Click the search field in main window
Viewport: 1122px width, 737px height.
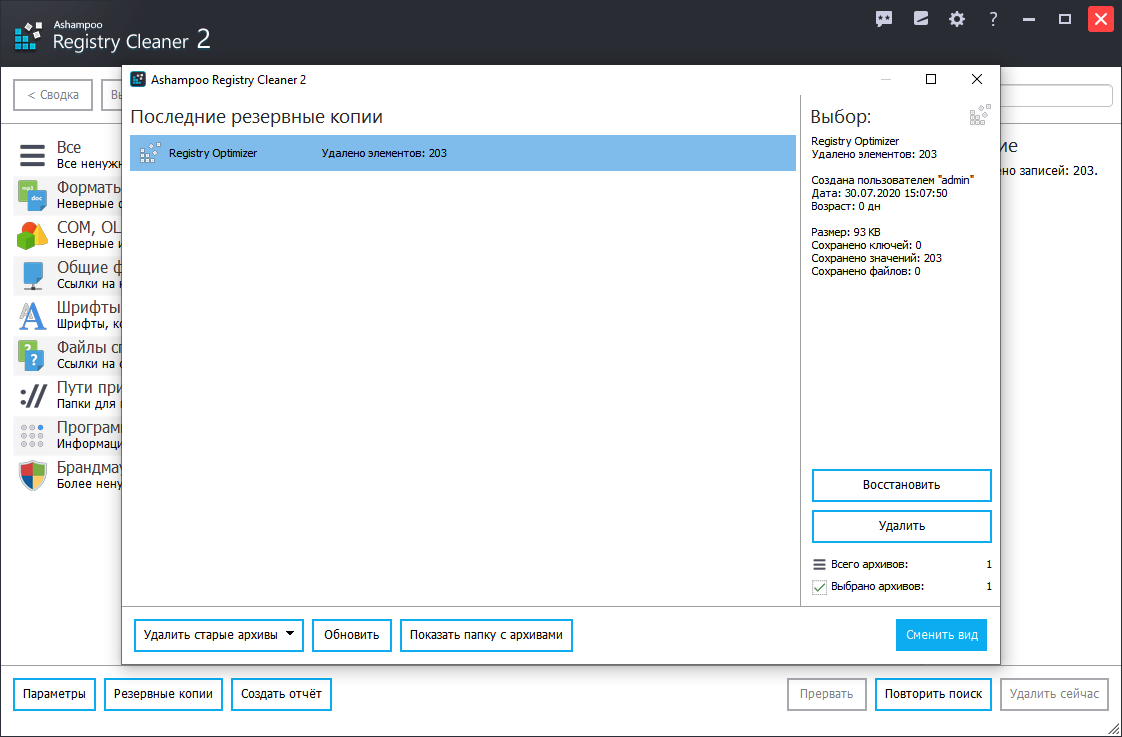[1056, 95]
